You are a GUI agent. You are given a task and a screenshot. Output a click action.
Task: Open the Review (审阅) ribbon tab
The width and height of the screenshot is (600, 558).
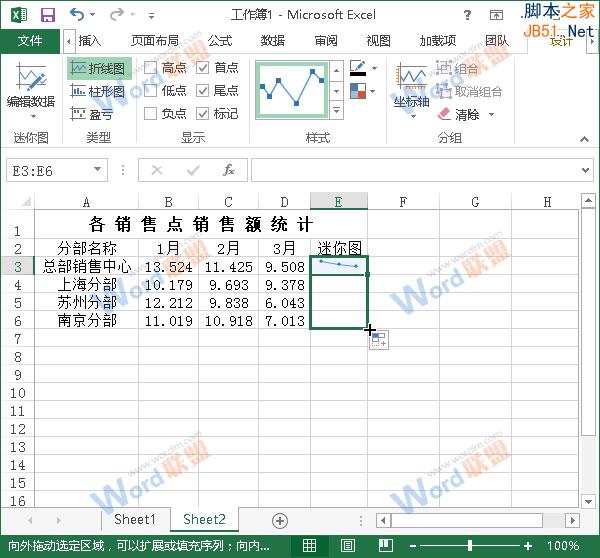pos(326,41)
